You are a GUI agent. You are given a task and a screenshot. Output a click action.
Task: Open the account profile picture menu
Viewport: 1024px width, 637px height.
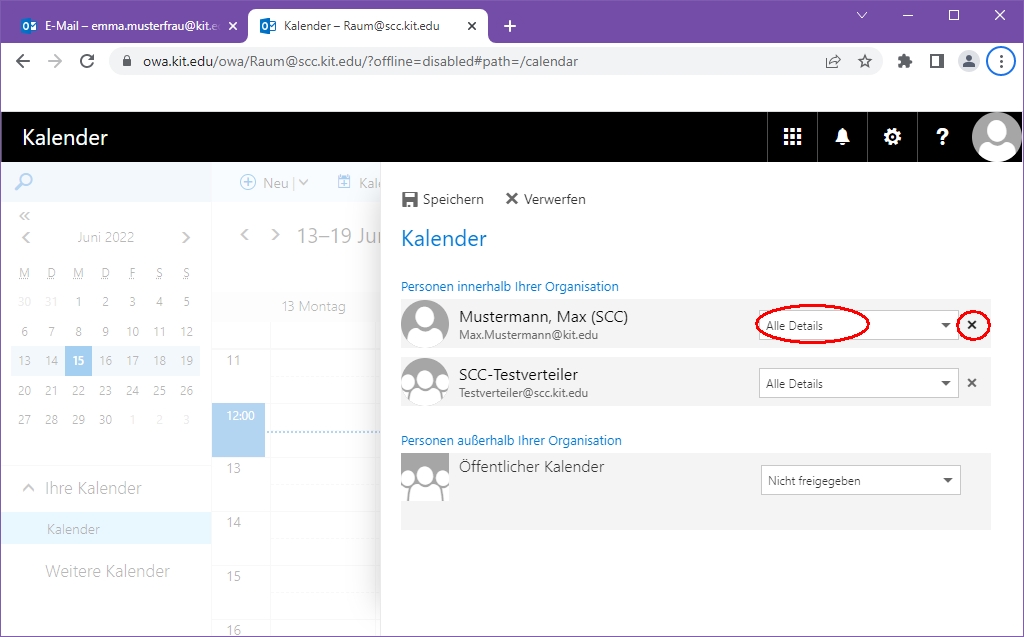996,137
